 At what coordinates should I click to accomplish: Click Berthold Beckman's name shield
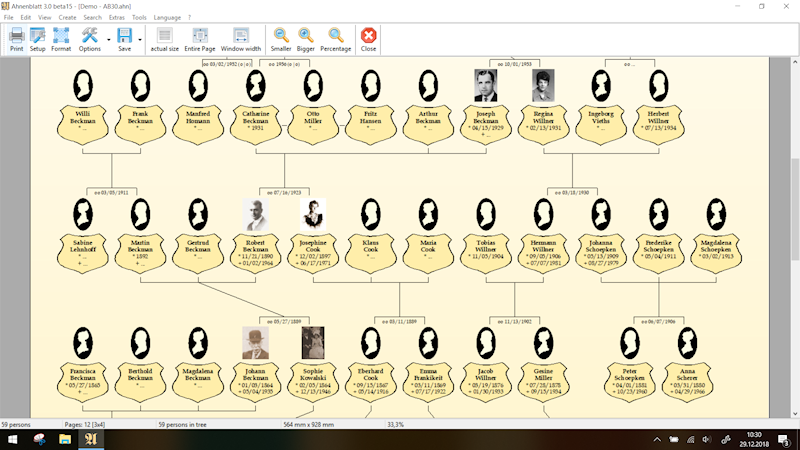(140, 381)
